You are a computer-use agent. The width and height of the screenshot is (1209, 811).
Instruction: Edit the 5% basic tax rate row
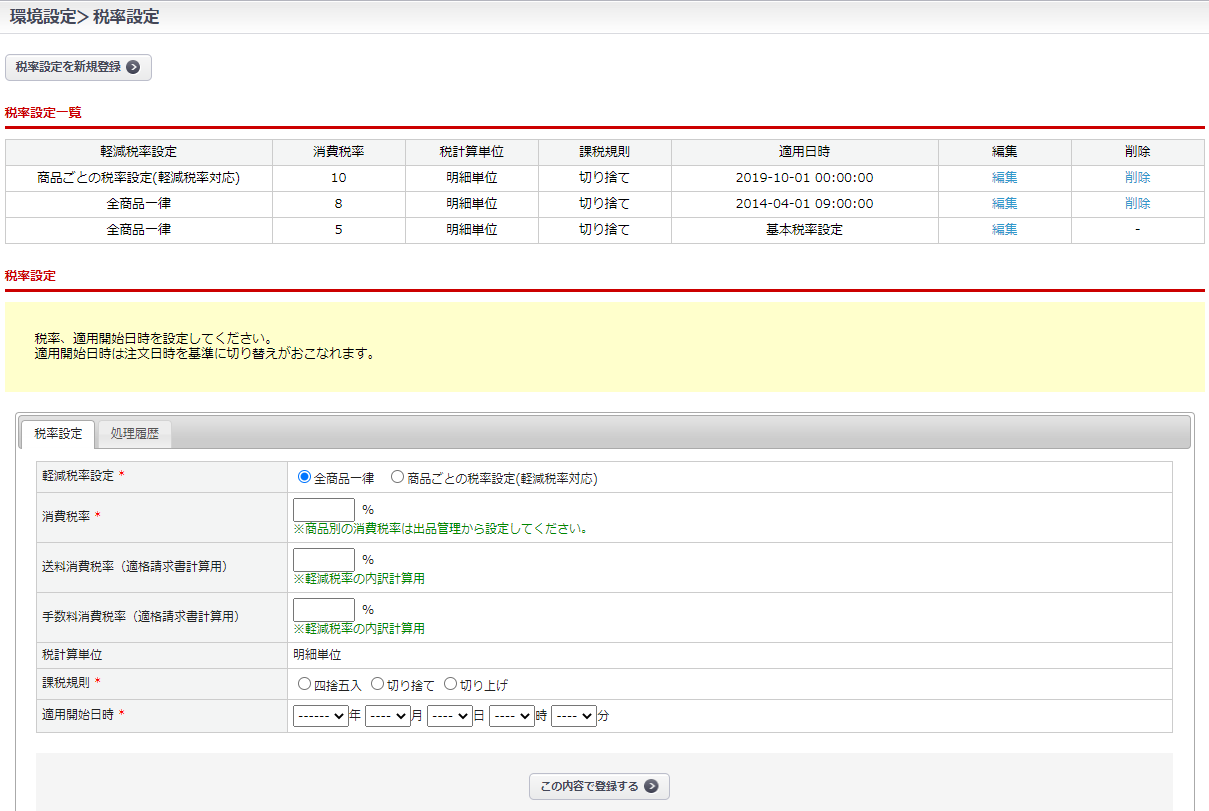1004,230
